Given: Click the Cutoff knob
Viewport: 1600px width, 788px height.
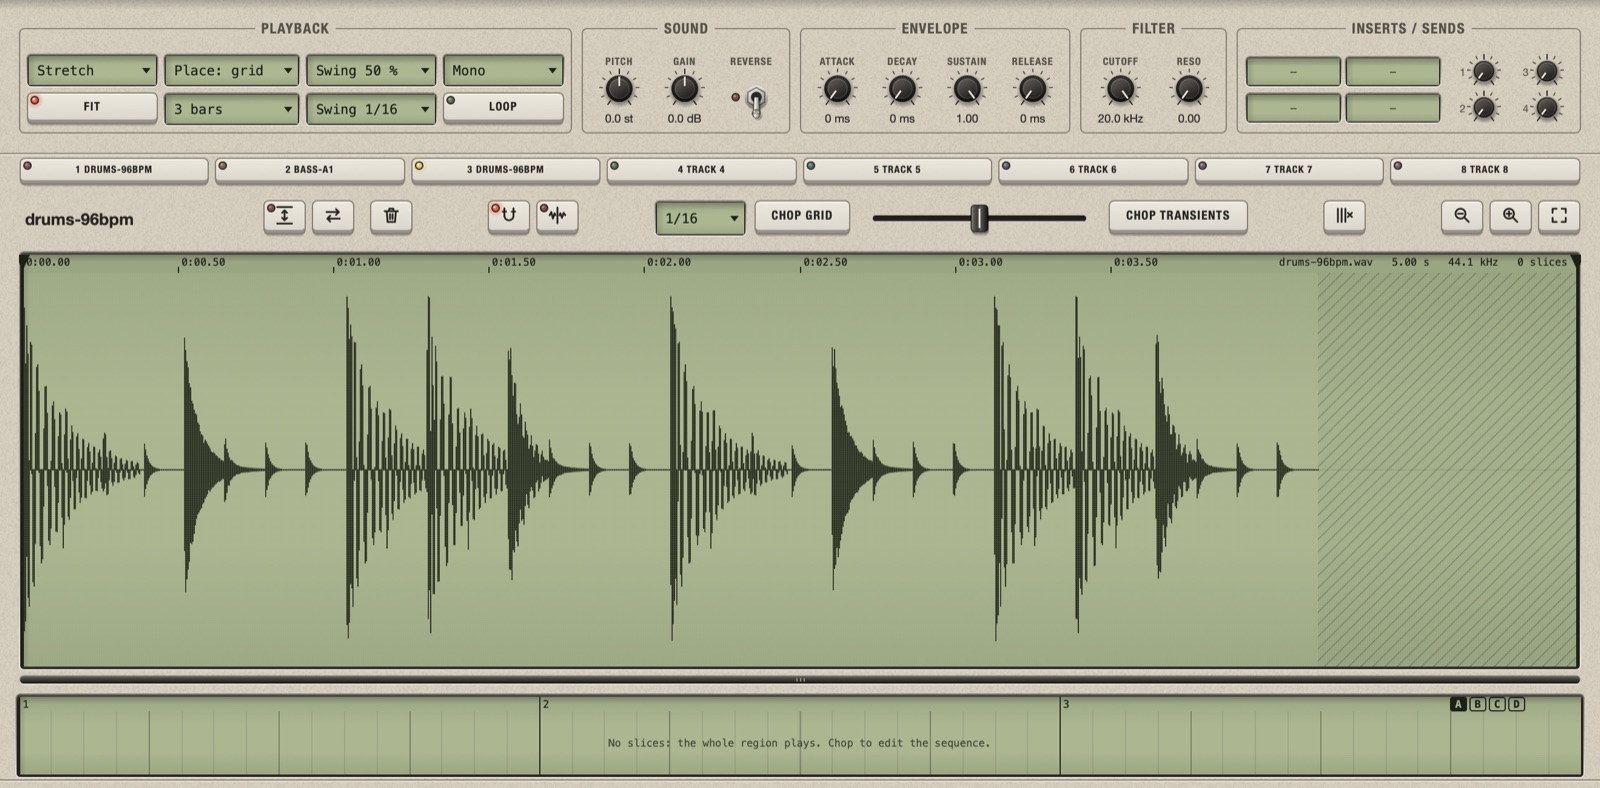Looking at the screenshot, I should click(1120, 89).
